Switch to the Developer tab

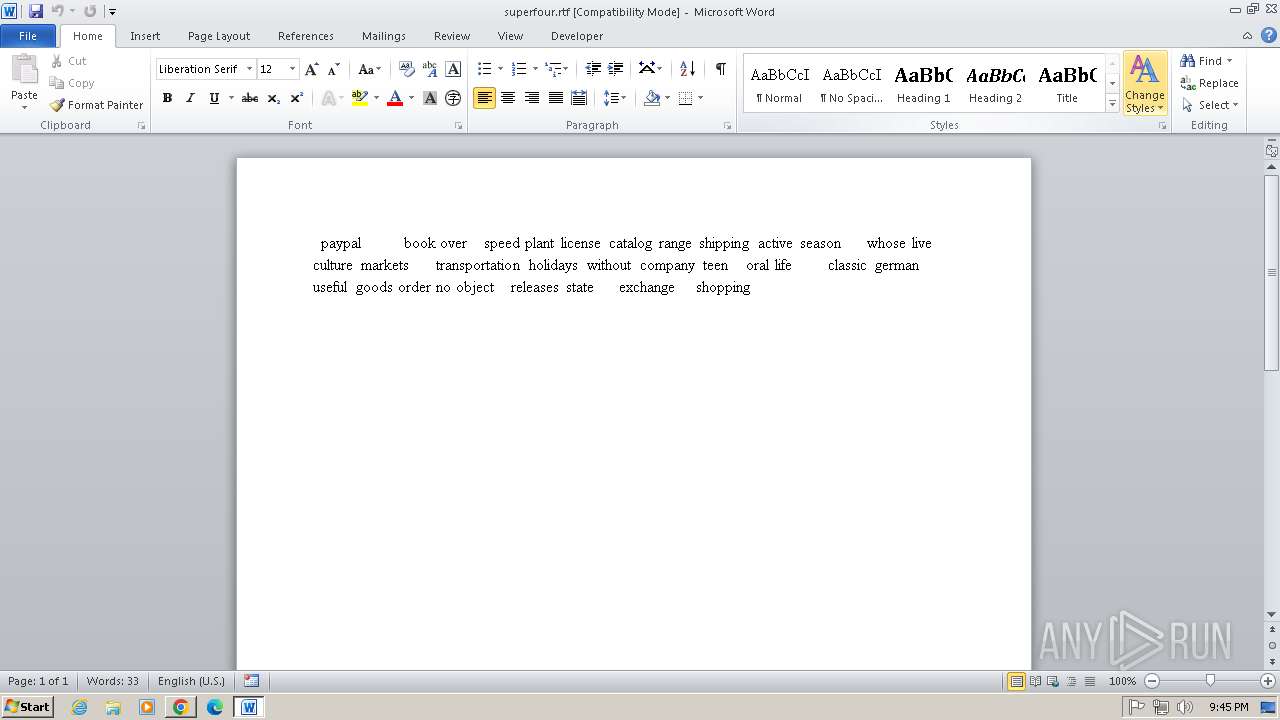click(577, 36)
